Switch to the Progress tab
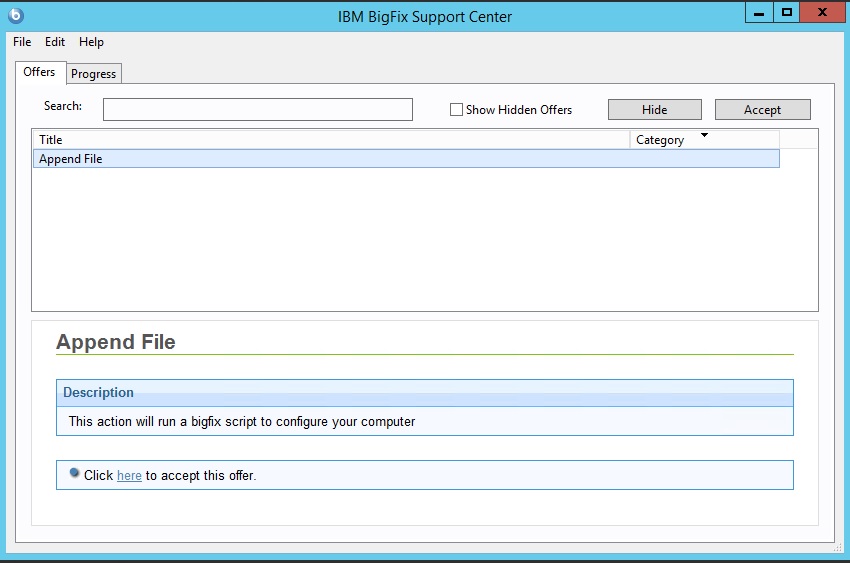The width and height of the screenshot is (850, 563). coord(93,74)
